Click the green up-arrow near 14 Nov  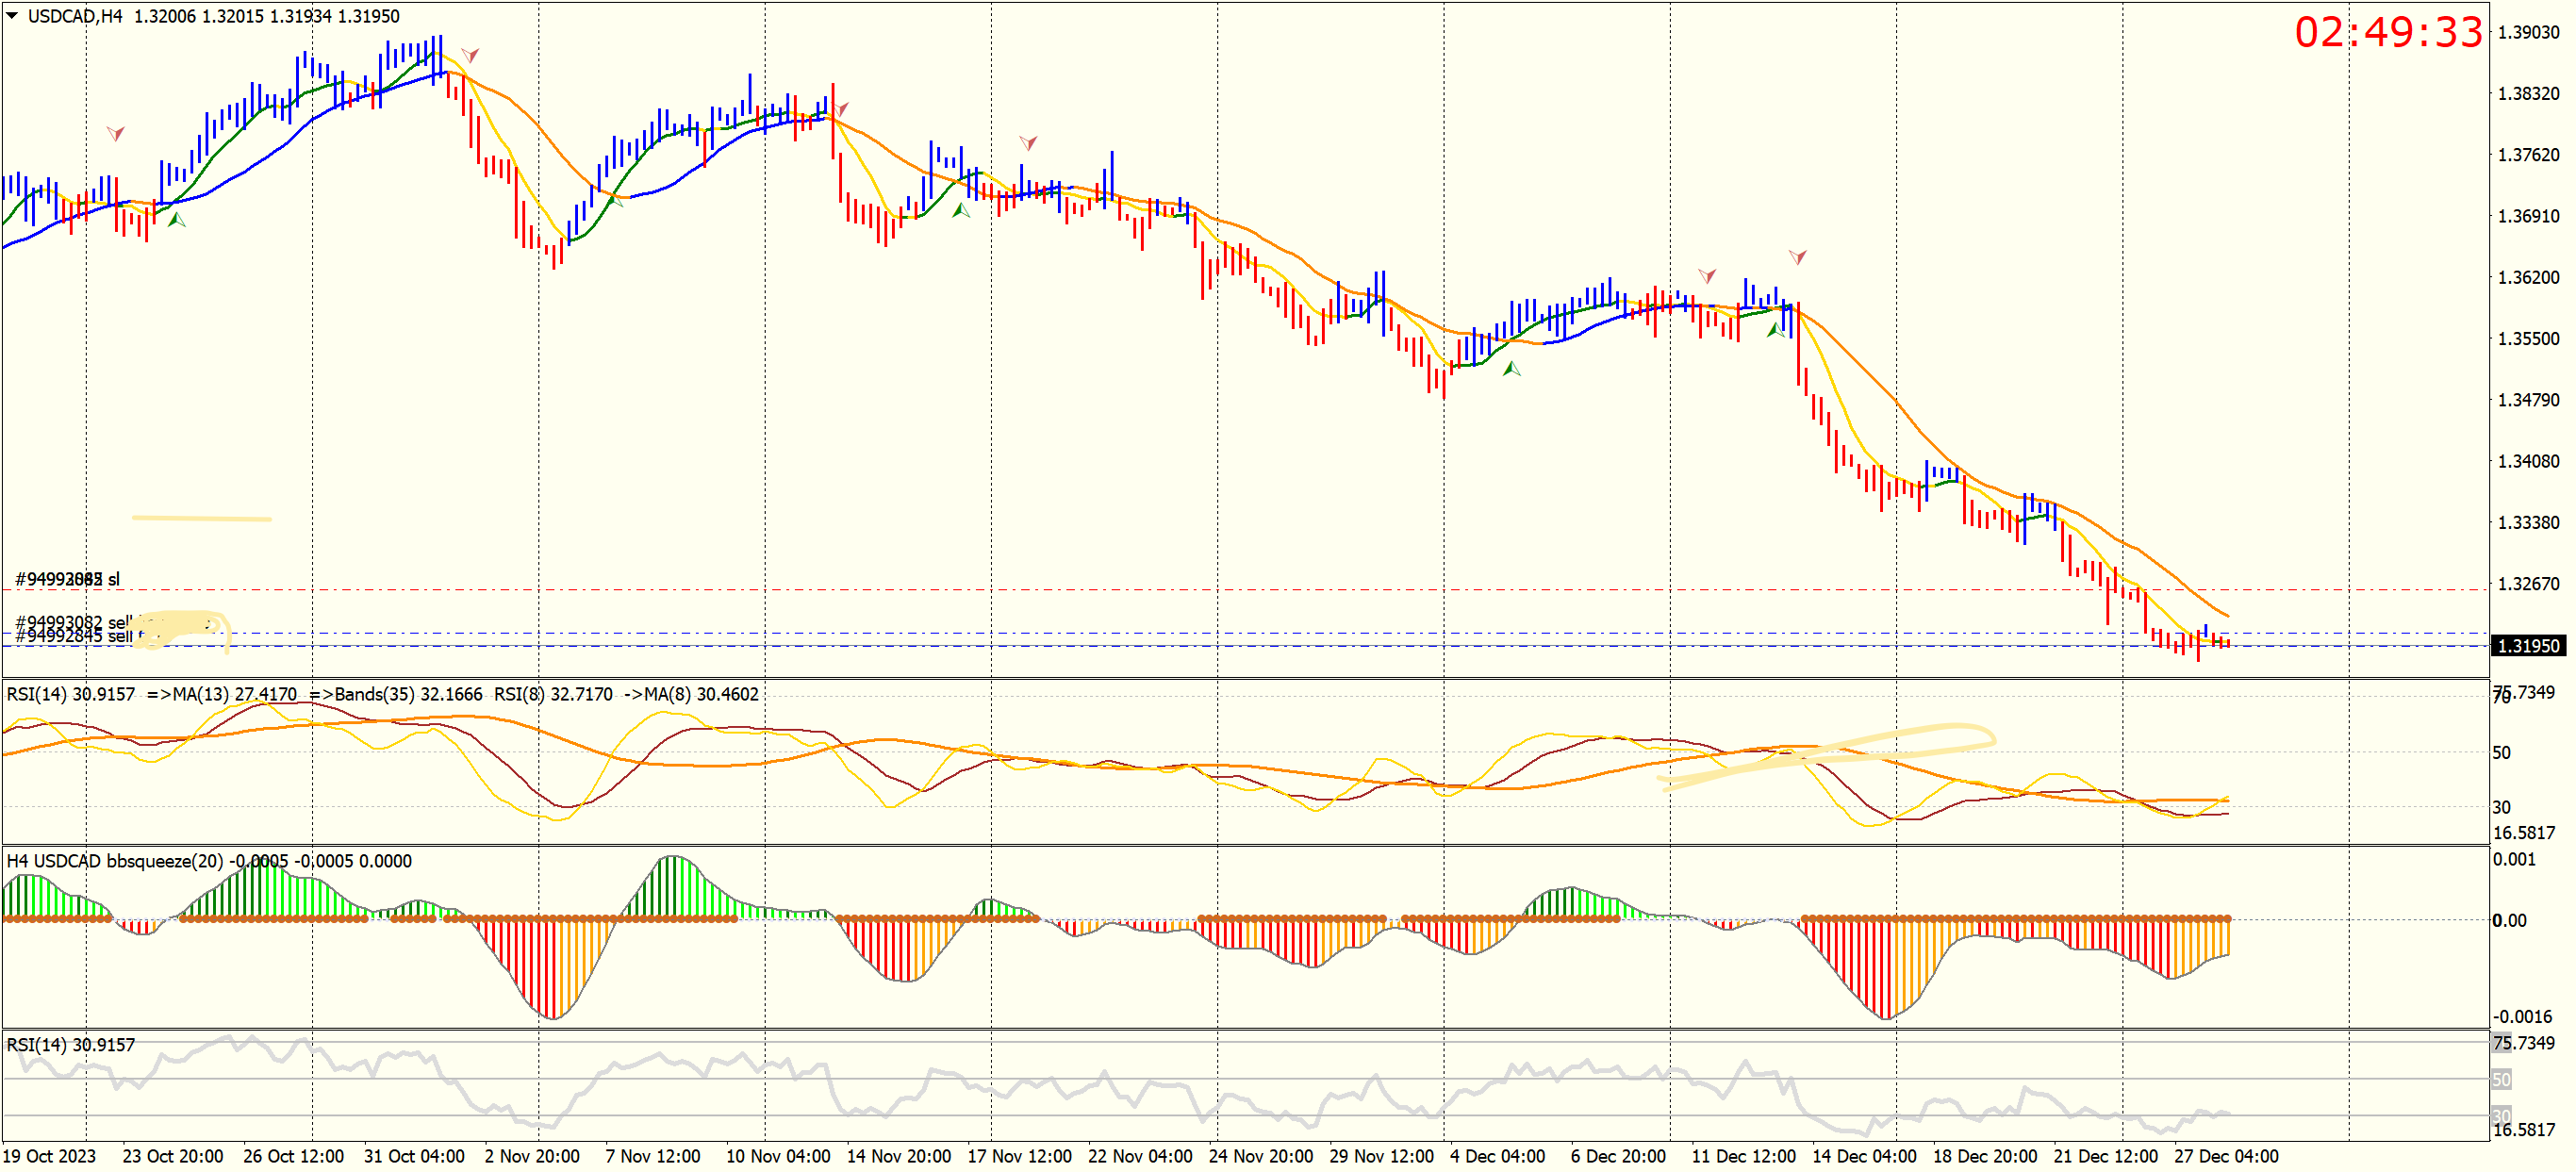[x=961, y=211]
